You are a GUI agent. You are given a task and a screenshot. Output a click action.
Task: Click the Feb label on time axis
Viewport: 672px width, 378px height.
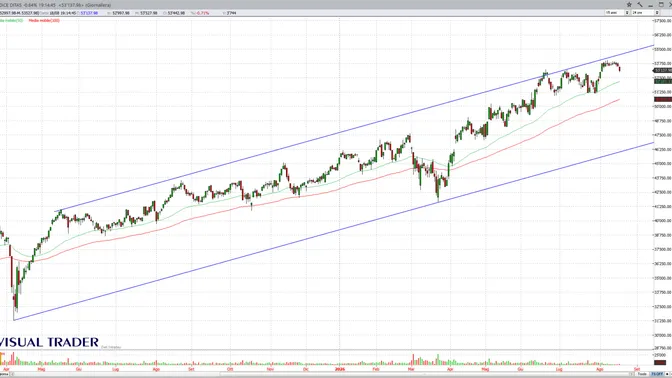click(376, 369)
